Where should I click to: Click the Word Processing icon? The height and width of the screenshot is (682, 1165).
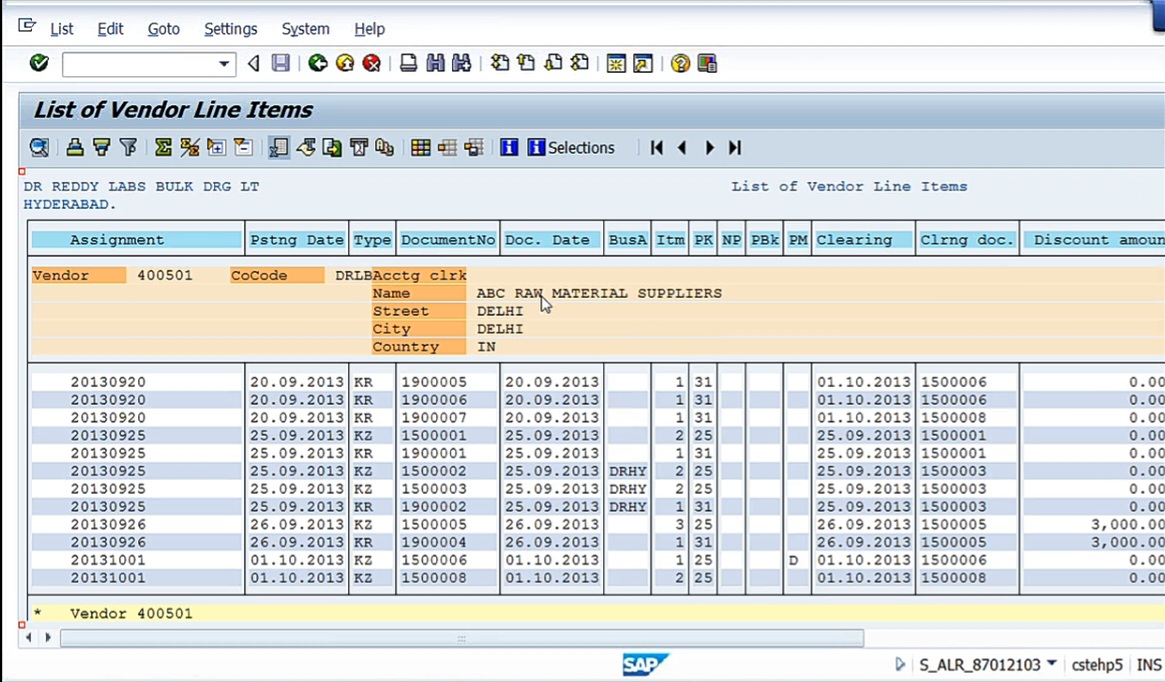[305, 147]
